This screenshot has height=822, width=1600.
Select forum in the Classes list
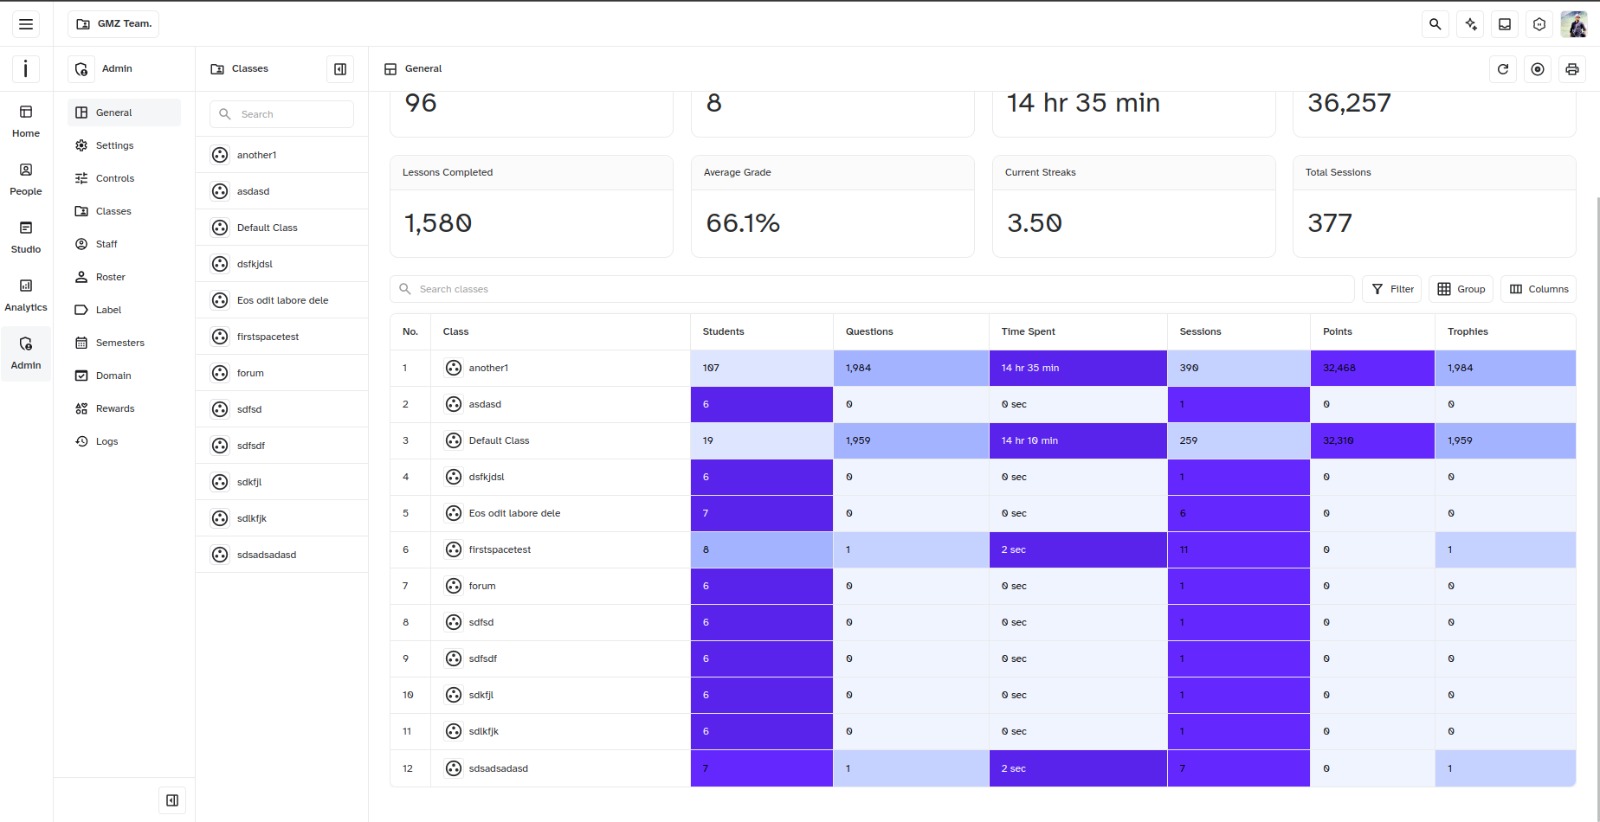pos(282,373)
